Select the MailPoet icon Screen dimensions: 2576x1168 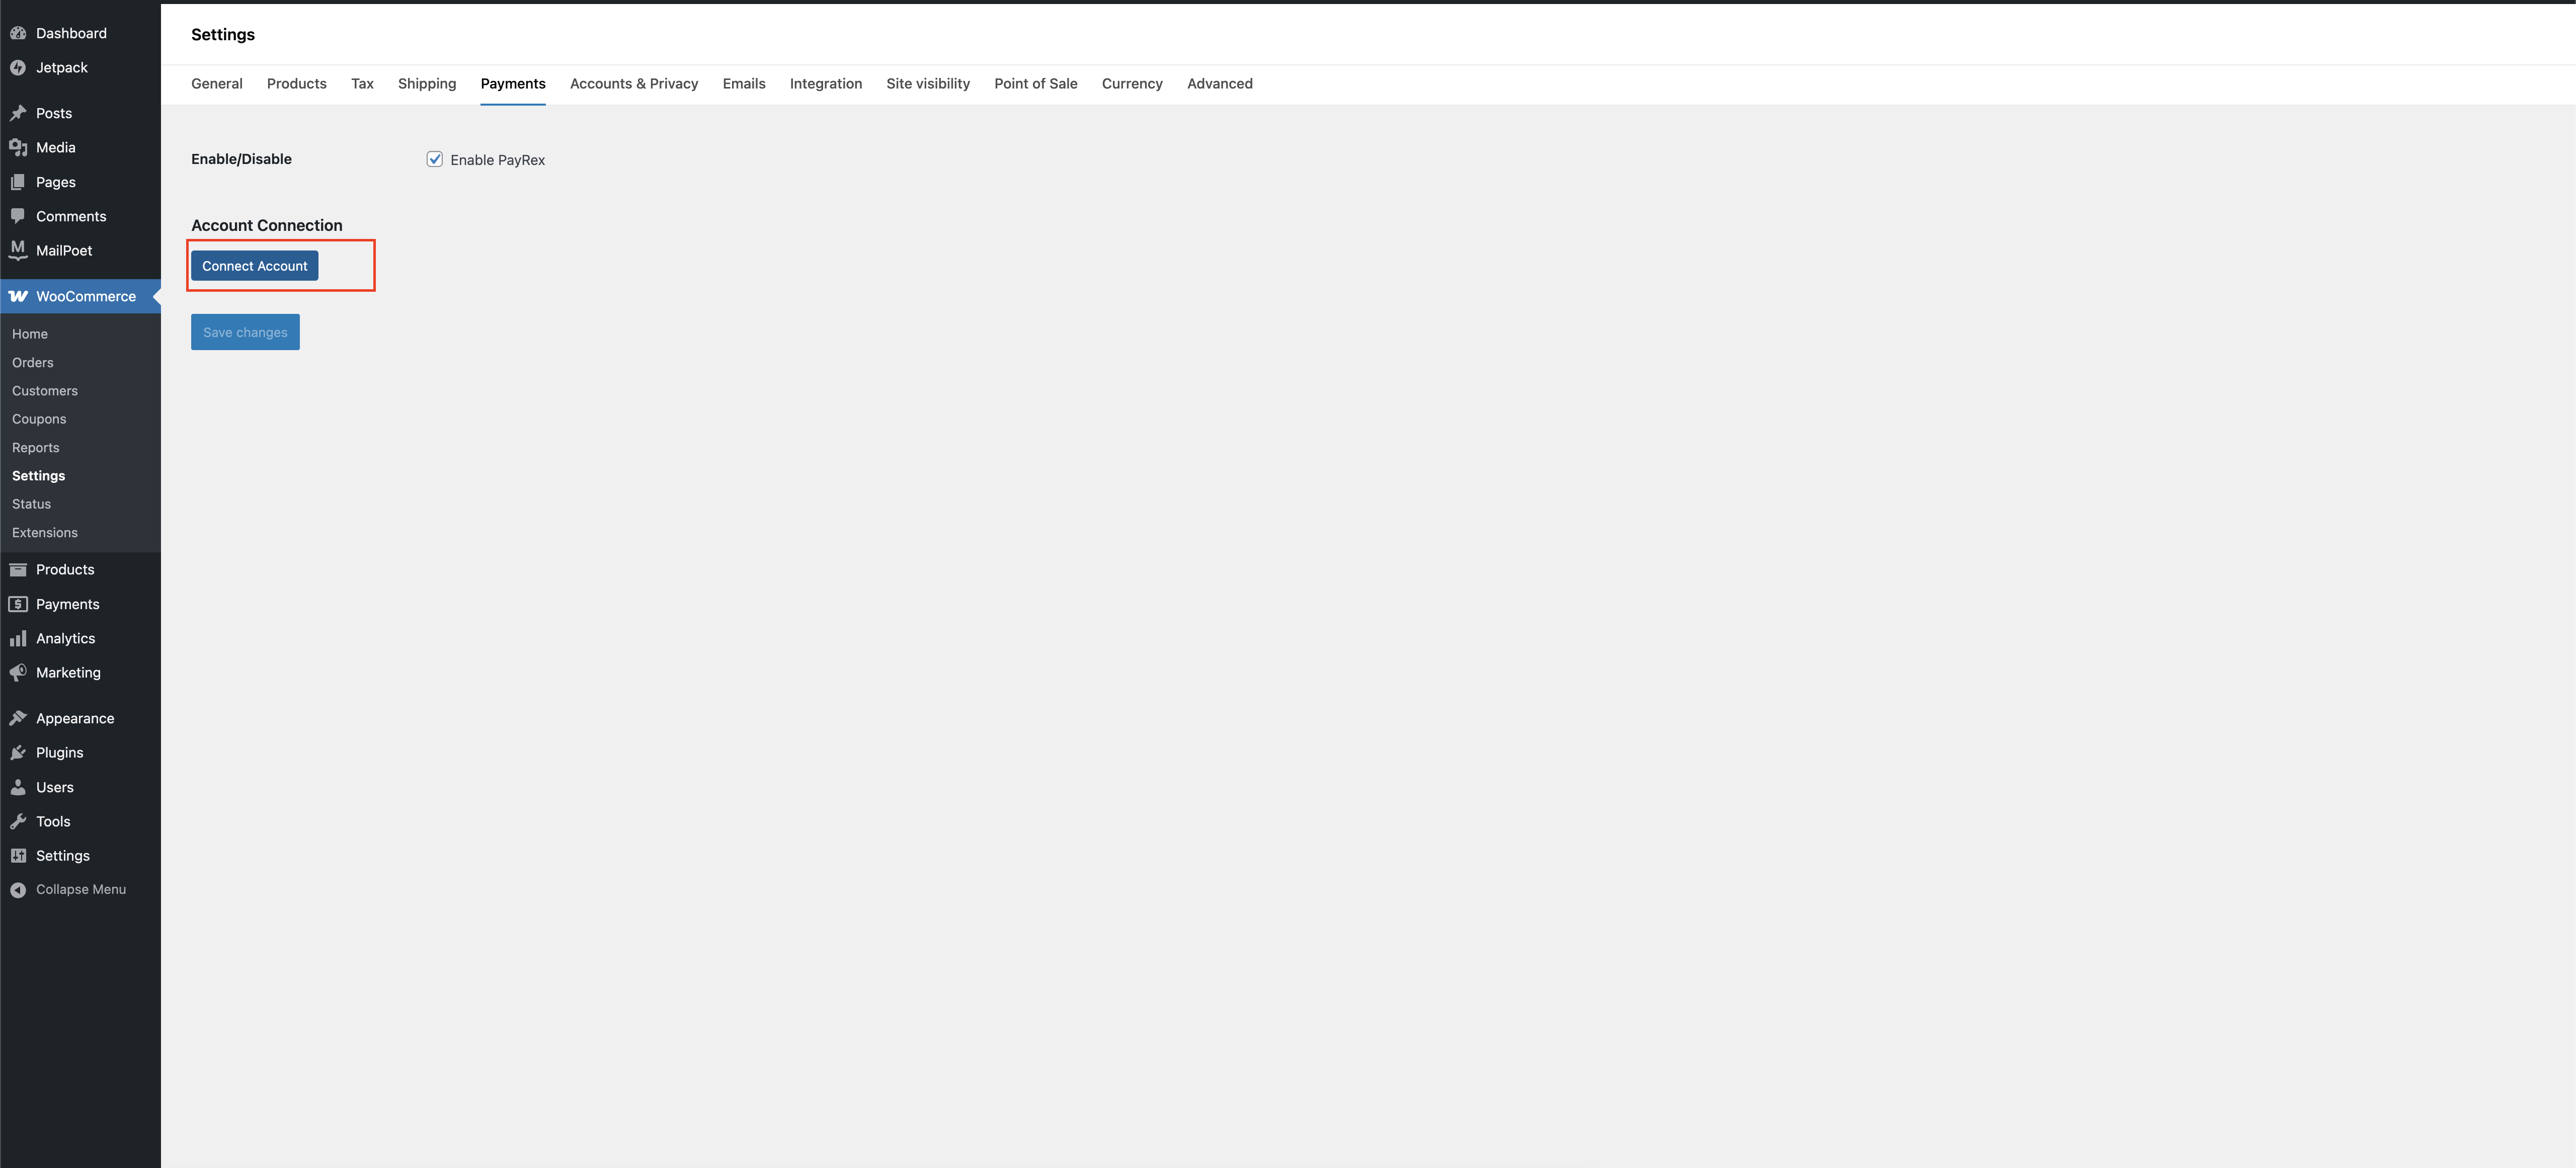coord(17,250)
